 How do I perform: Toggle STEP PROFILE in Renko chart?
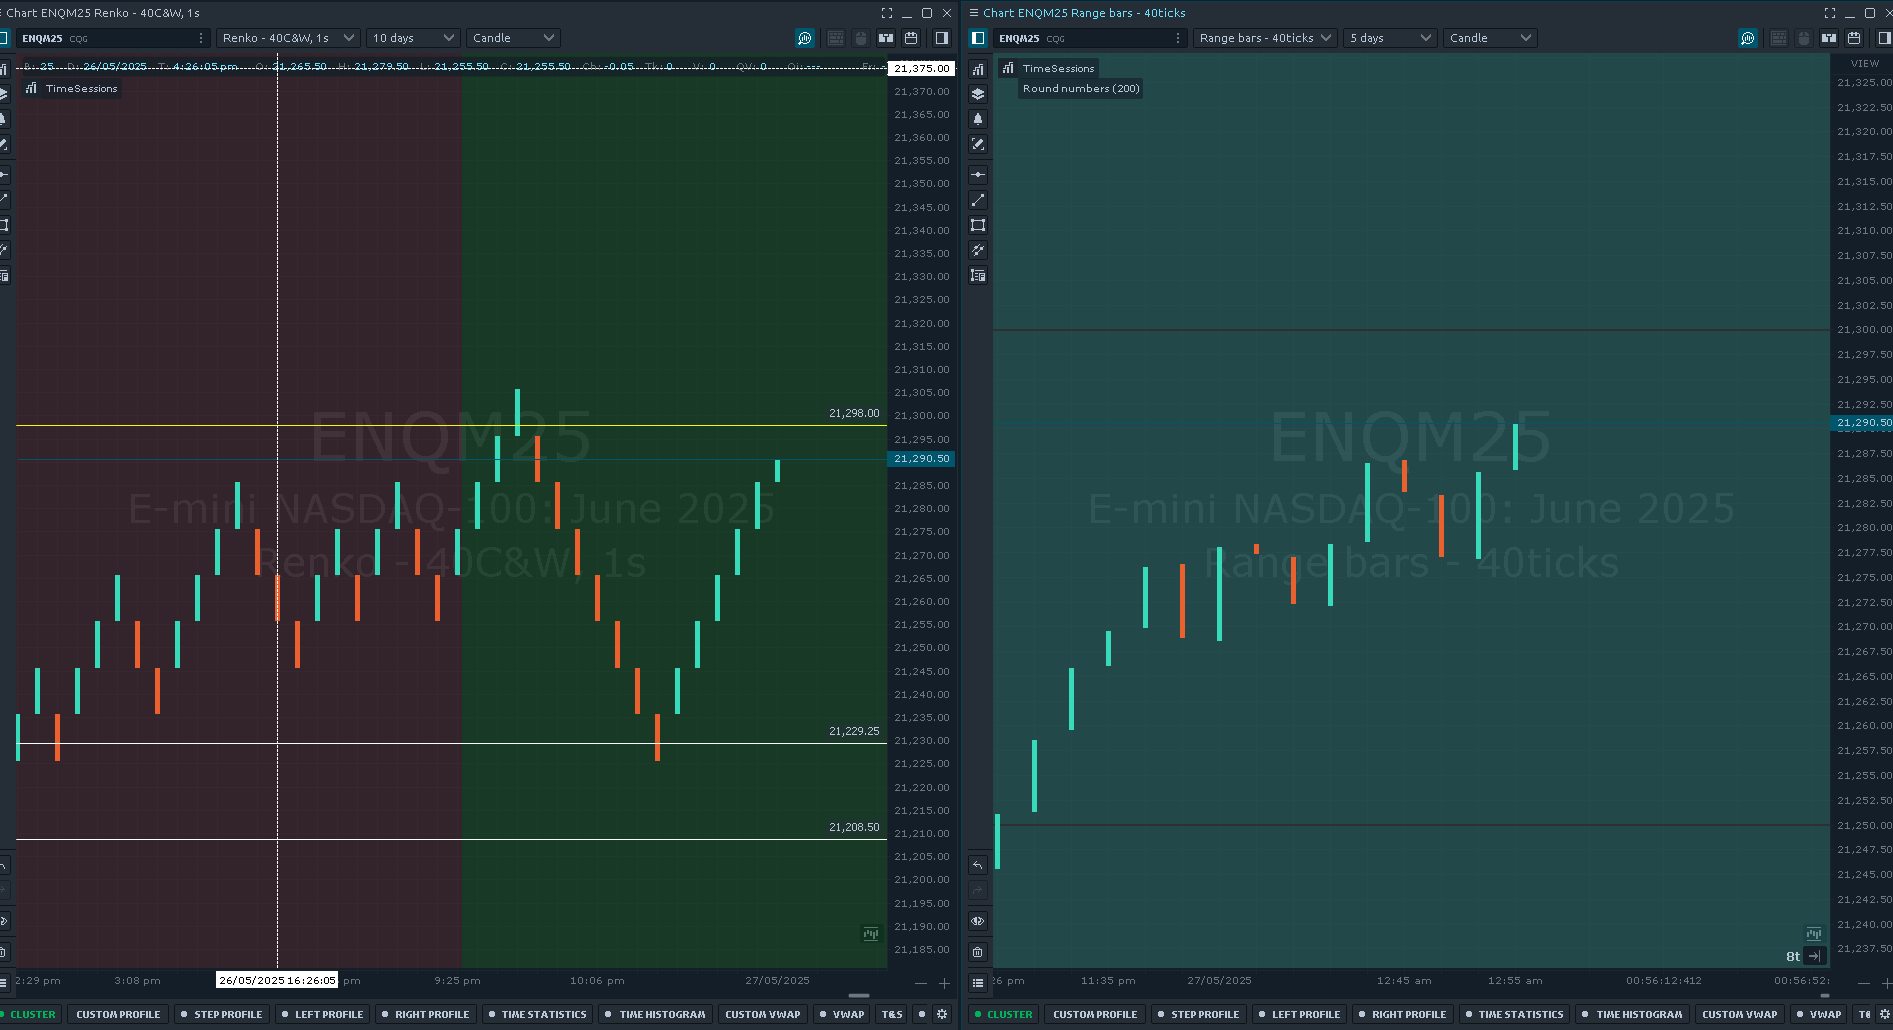click(221, 1014)
